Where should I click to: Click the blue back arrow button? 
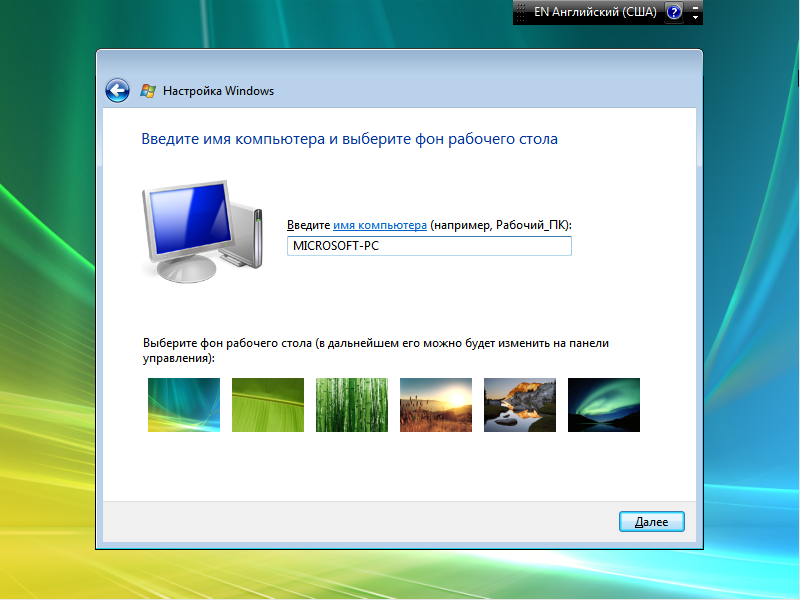point(118,91)
